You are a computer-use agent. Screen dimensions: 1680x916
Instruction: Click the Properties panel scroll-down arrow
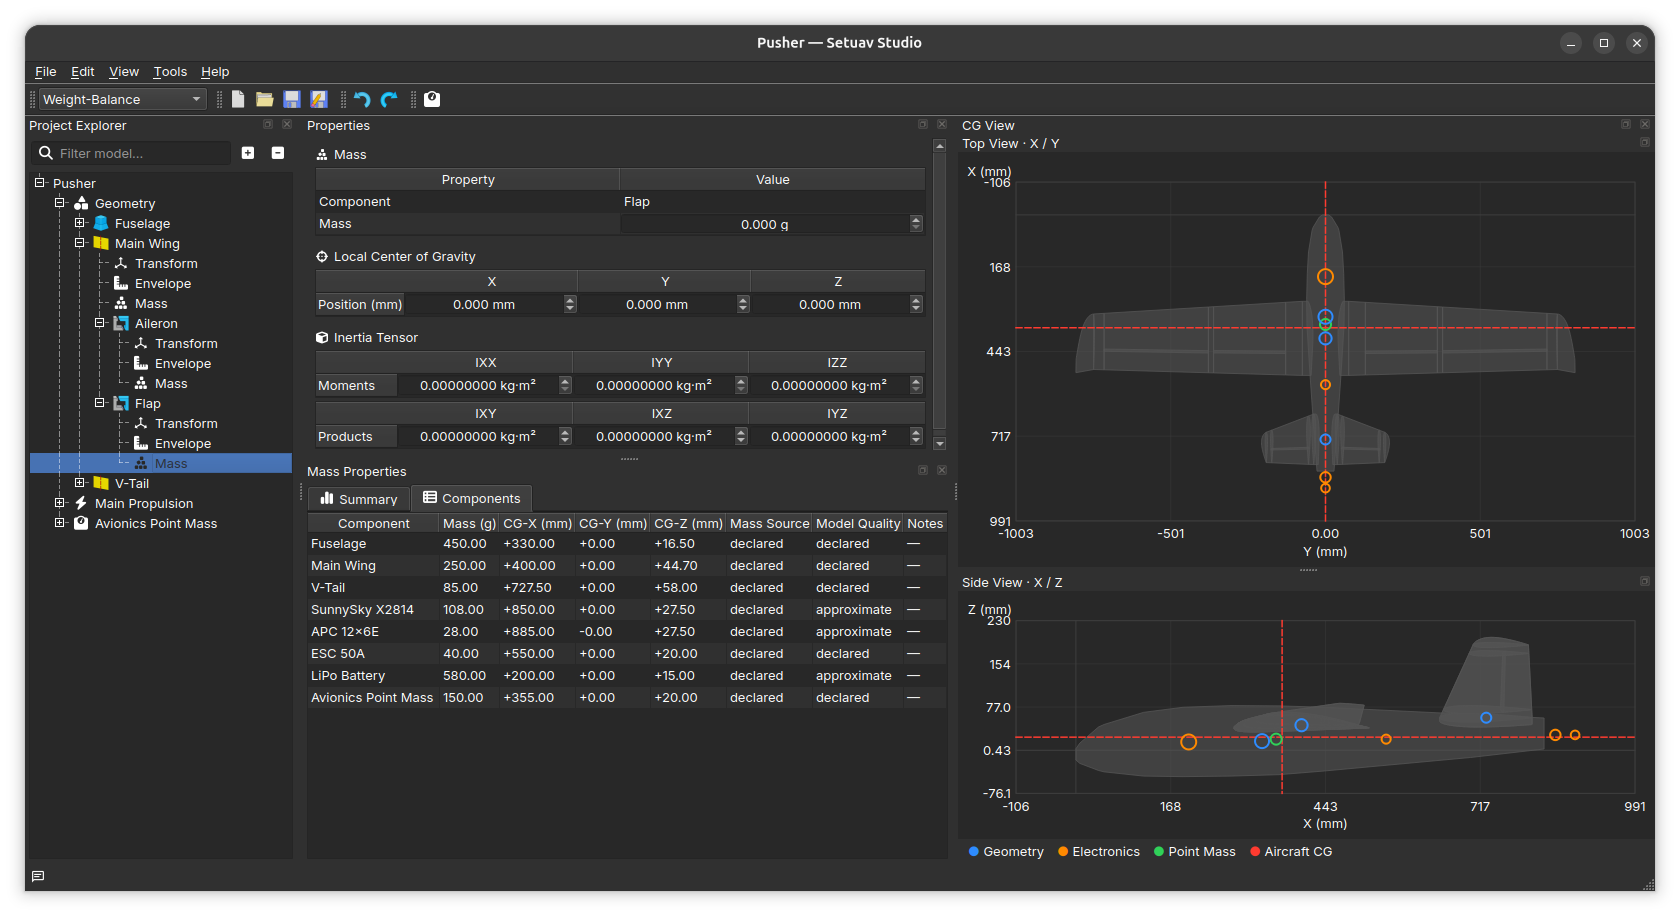click(x=939, y=443)
